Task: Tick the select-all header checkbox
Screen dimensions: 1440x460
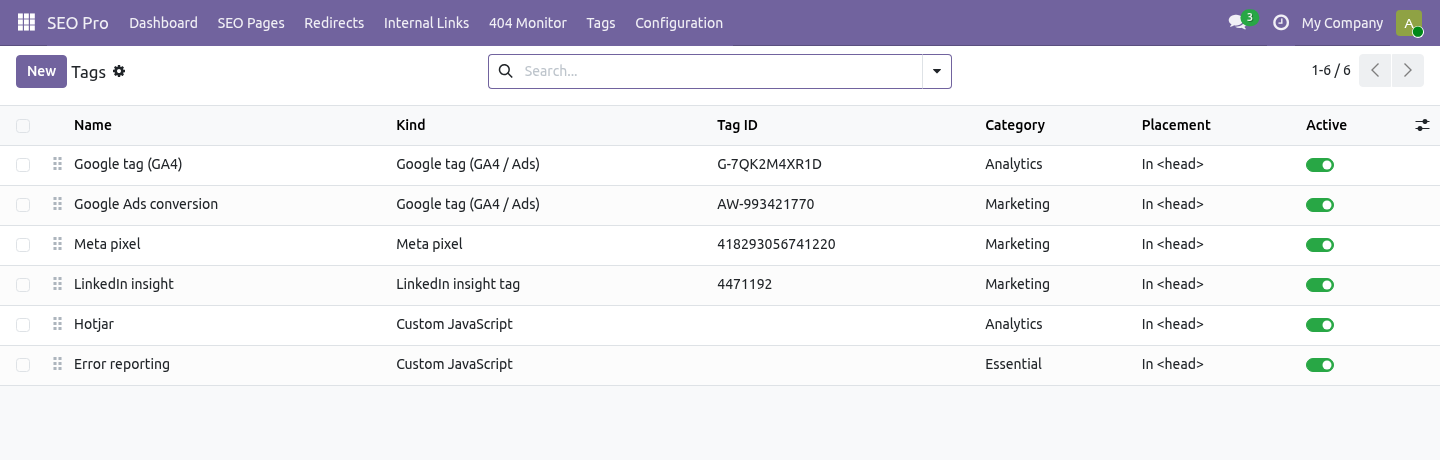Action: click(x=23, y=126)
